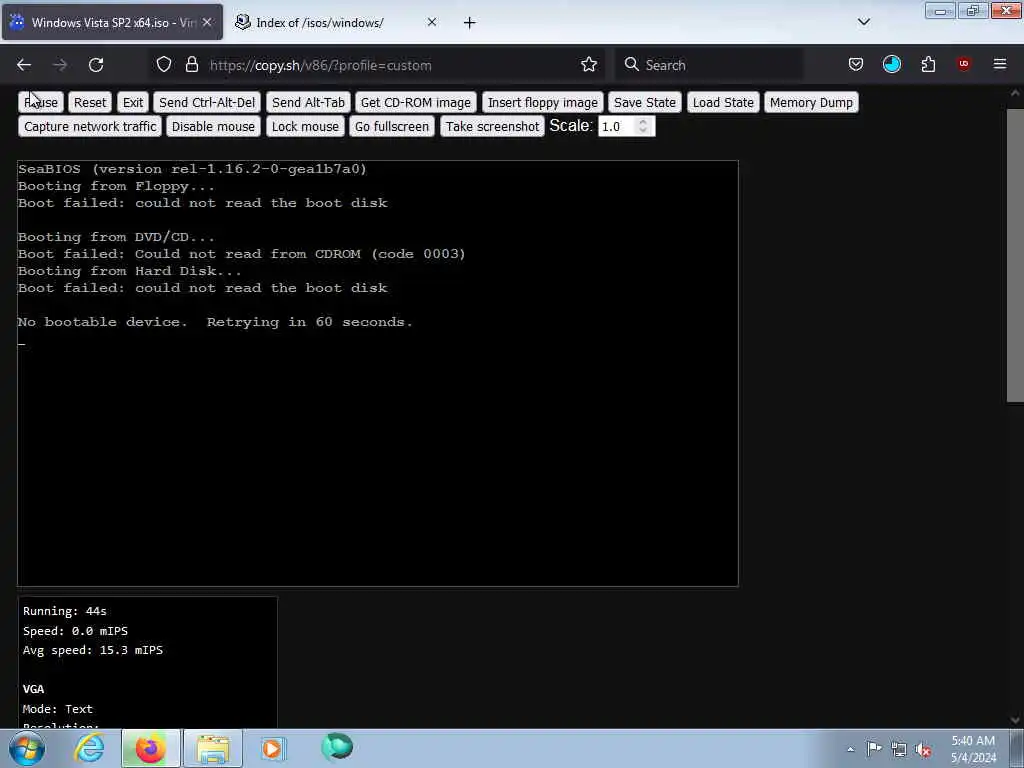The image size is (1024, 768).
Task: Select the Windows Vista SP2 x64.iso tab
Action: point(112,23)
